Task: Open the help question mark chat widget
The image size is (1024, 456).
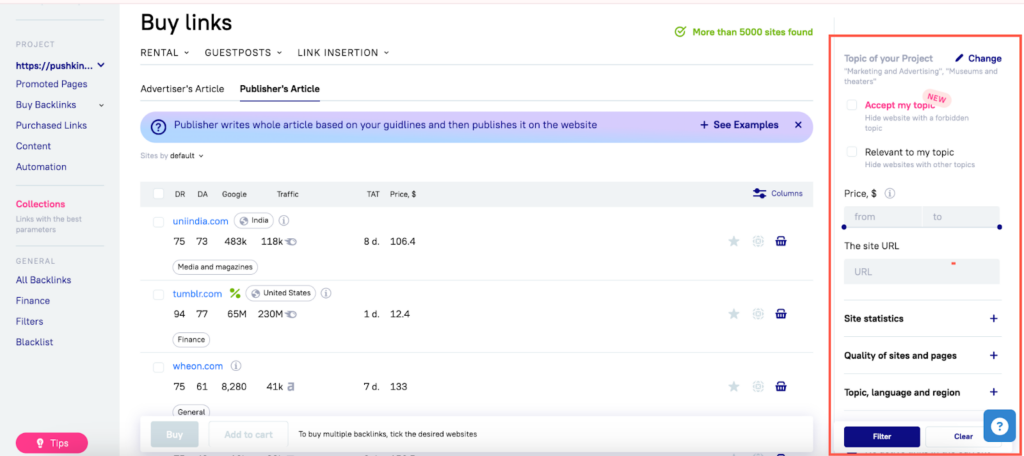Action: click(x=999, y=425)
